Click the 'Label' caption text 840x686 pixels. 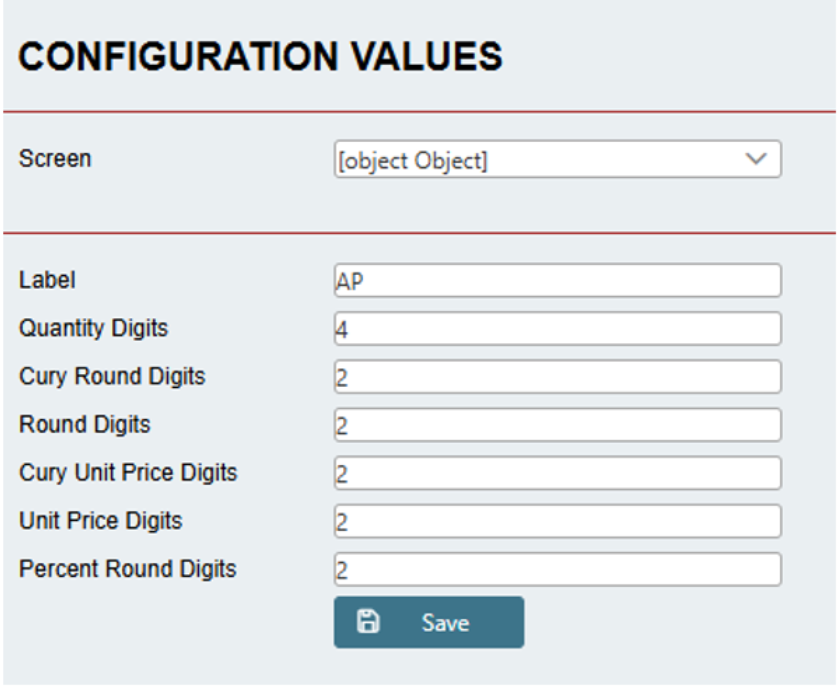(x=47, y=280)
